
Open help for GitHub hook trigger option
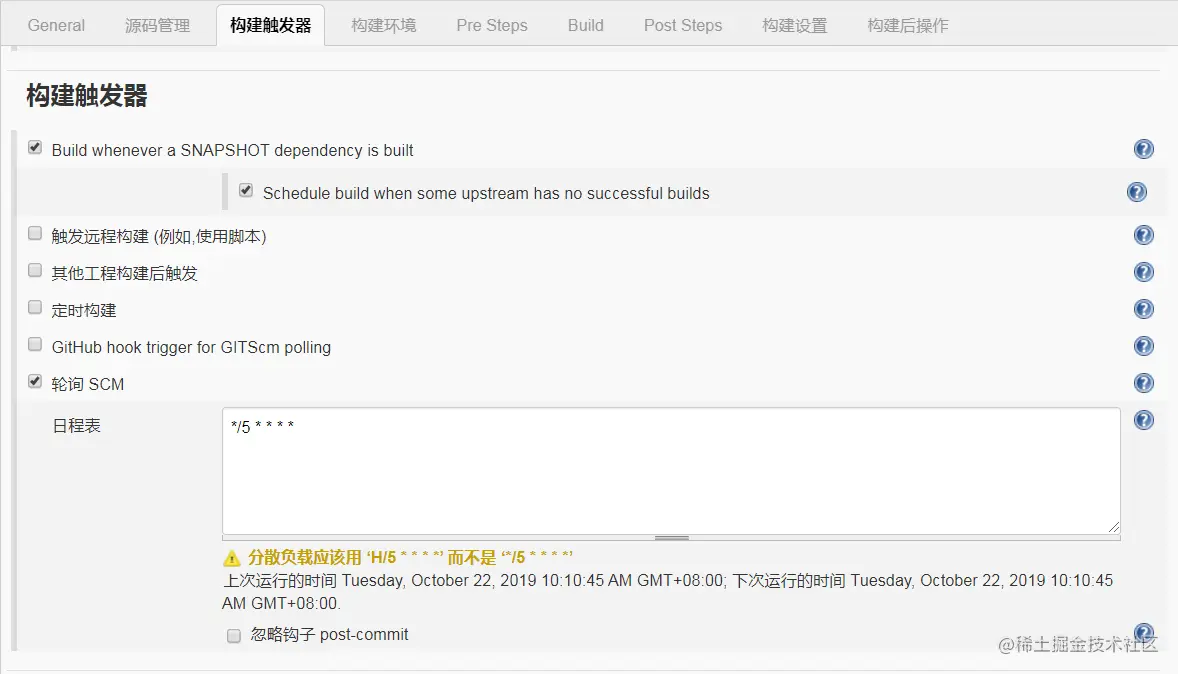click(x=1143, y=346)
